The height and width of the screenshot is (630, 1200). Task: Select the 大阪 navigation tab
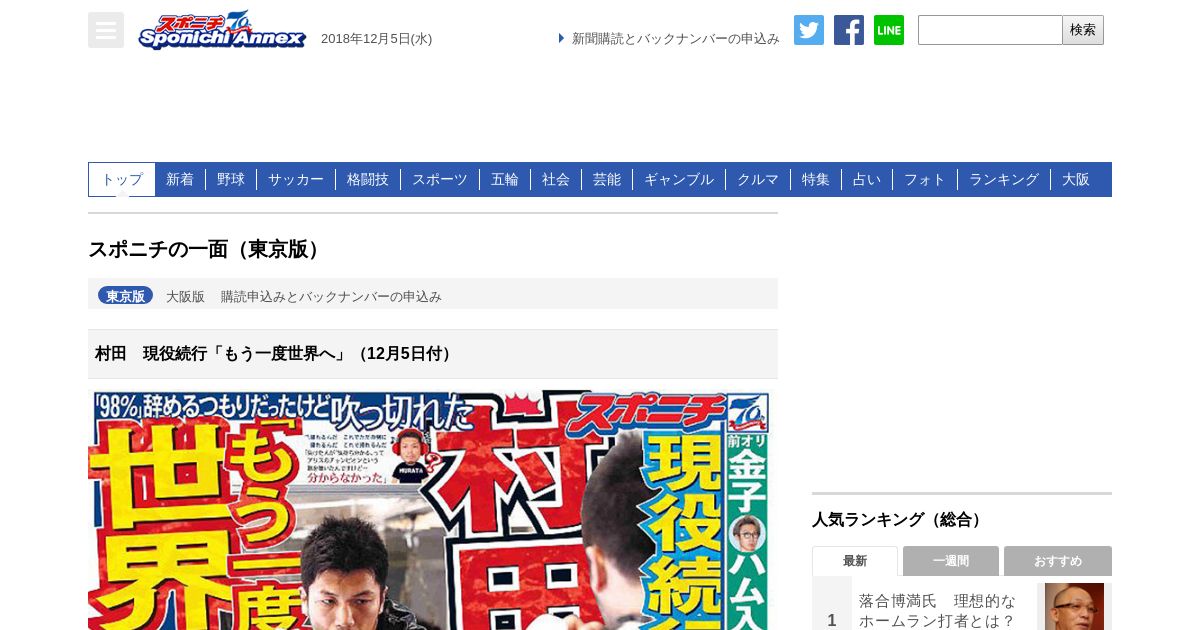[x=1076, y=179]
